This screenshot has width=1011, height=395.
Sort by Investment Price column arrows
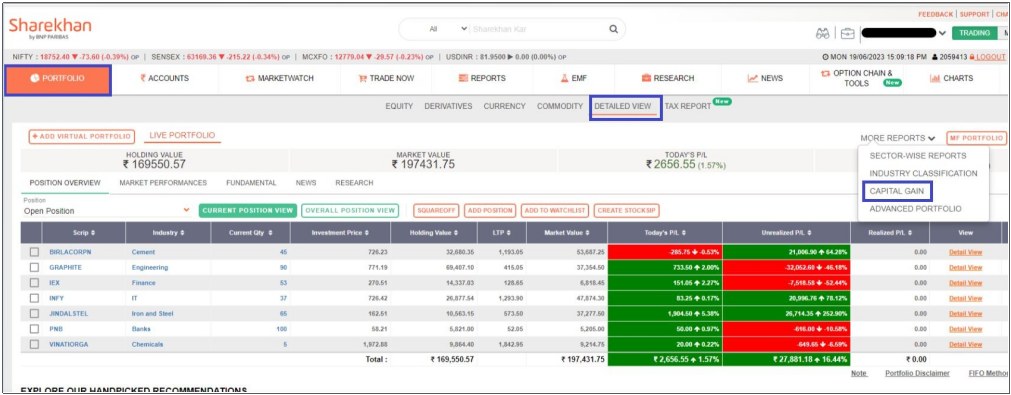coord(367,233)
